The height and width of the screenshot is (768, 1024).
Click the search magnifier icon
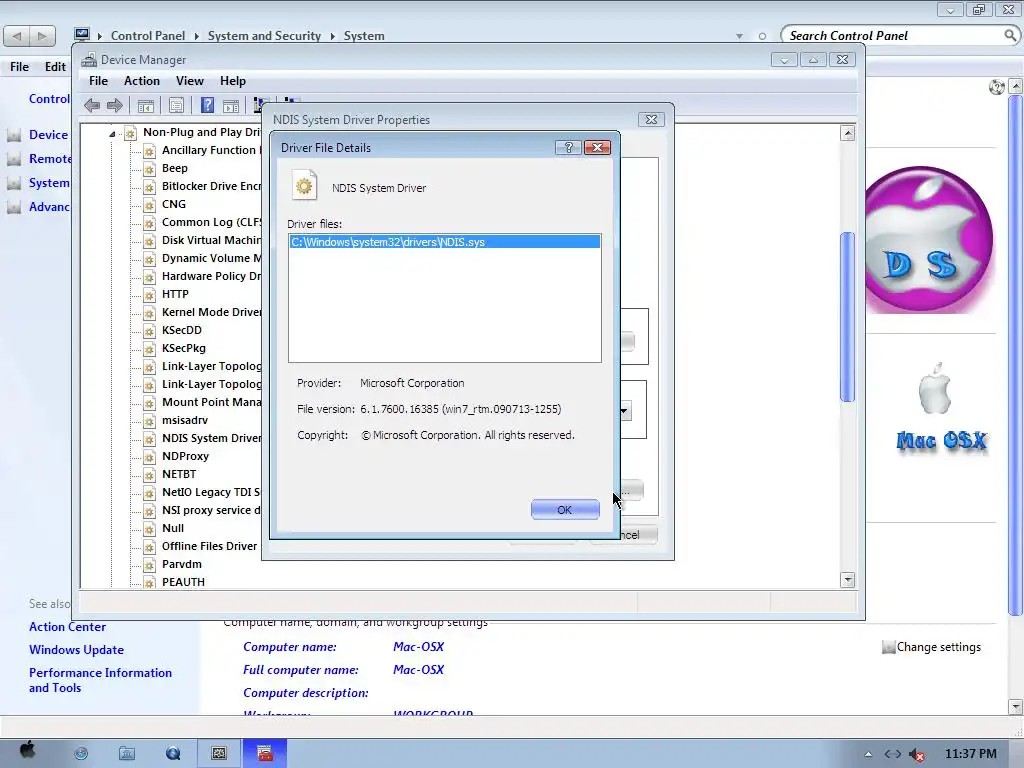pos(1010,35)
